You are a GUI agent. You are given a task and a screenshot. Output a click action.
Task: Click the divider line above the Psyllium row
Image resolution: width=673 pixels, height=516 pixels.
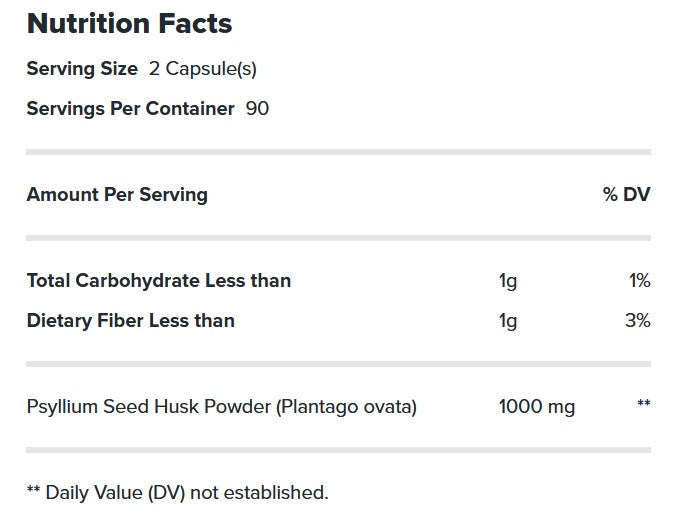tap(338, 364)
